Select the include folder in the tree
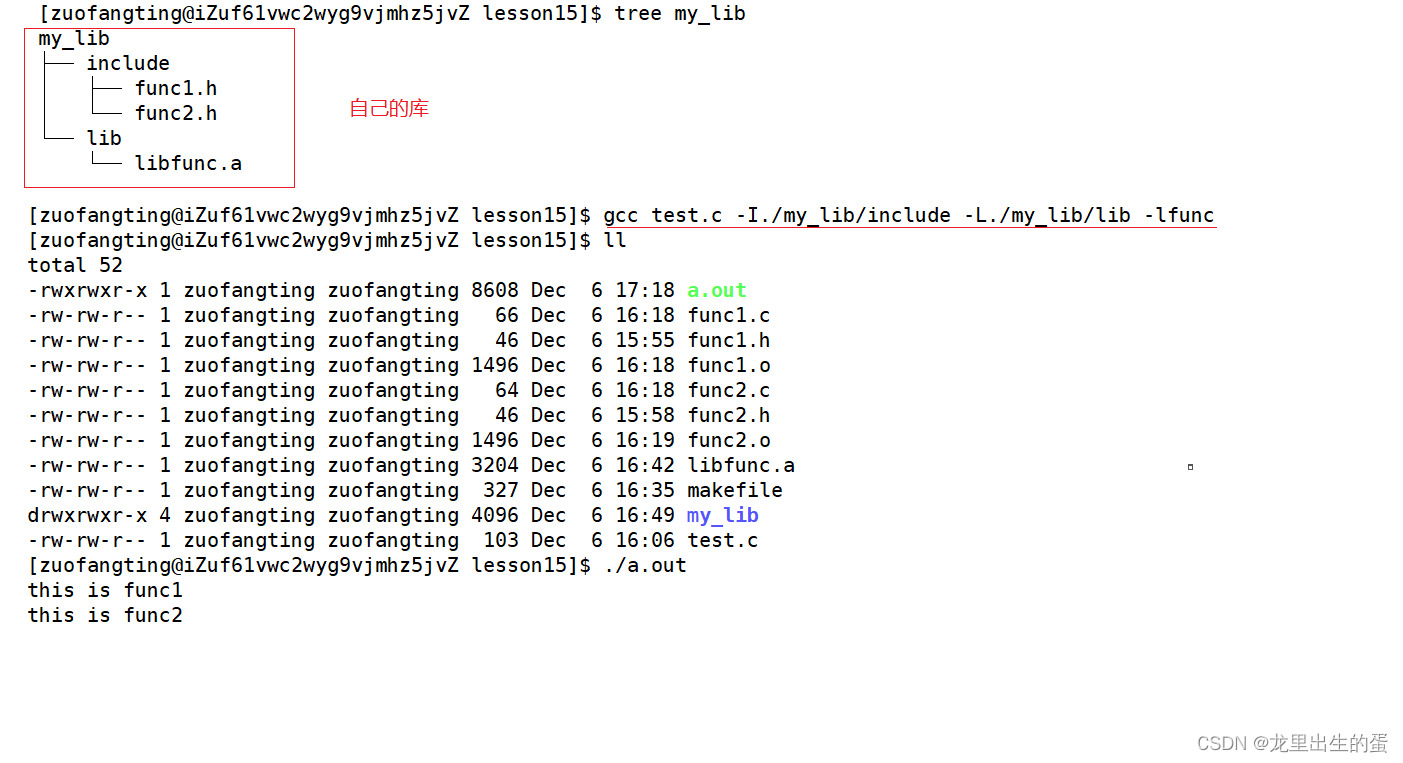 pyautogui.click(x=128, y=64)
